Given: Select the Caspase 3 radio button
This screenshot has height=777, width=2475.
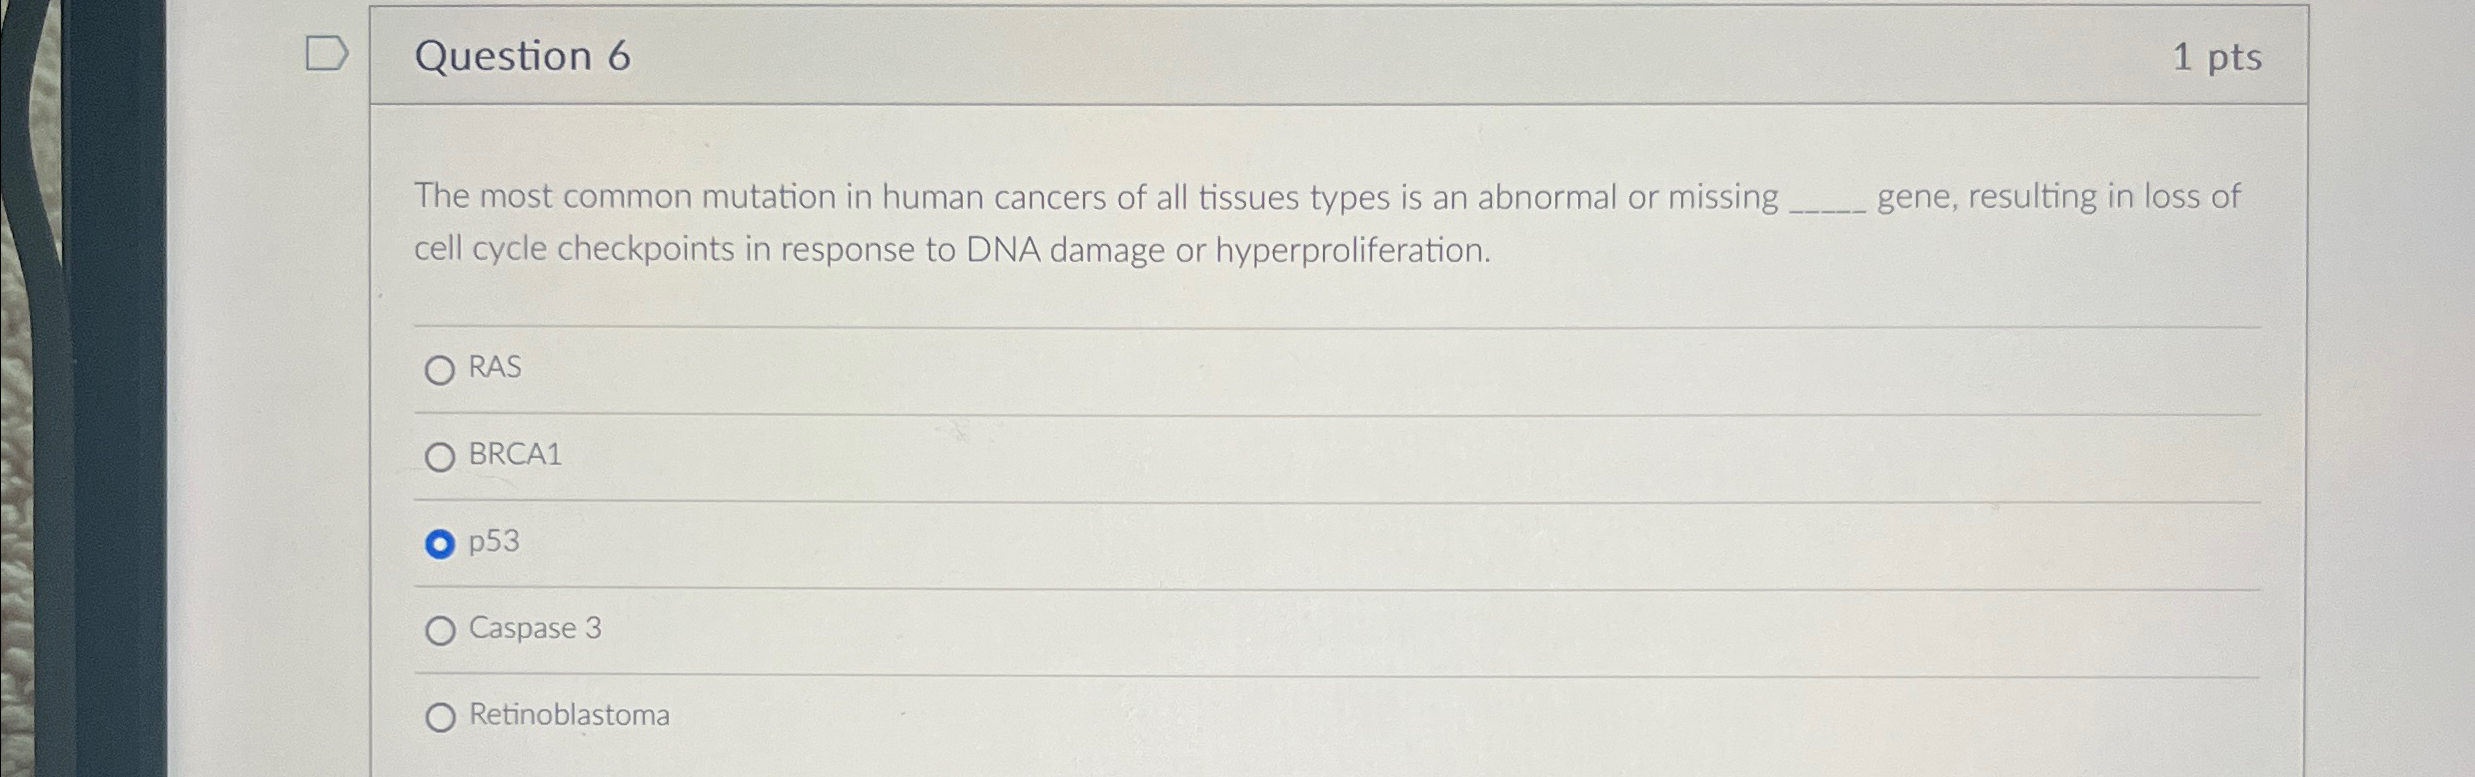Looking at the screenshot, I should point(440,630).
